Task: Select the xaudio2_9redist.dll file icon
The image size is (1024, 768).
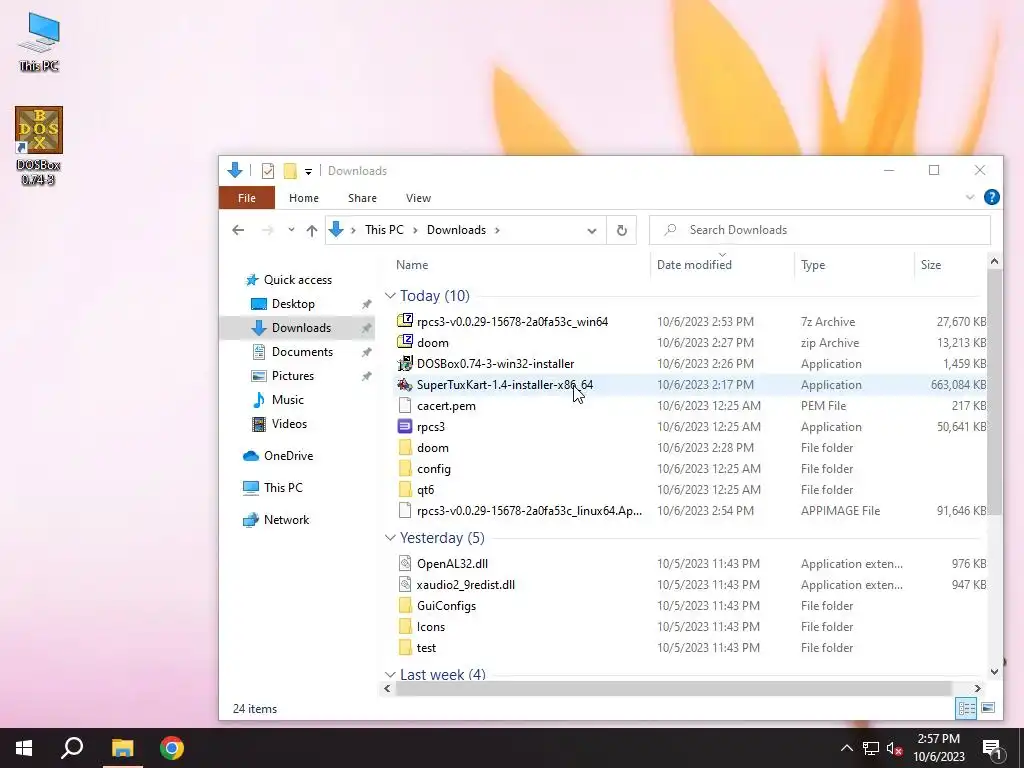Action: pos(405,584)
